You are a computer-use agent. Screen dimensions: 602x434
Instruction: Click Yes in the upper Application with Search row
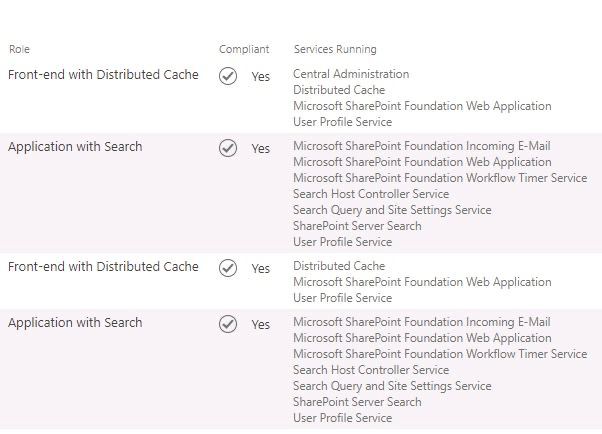point(261,148)
